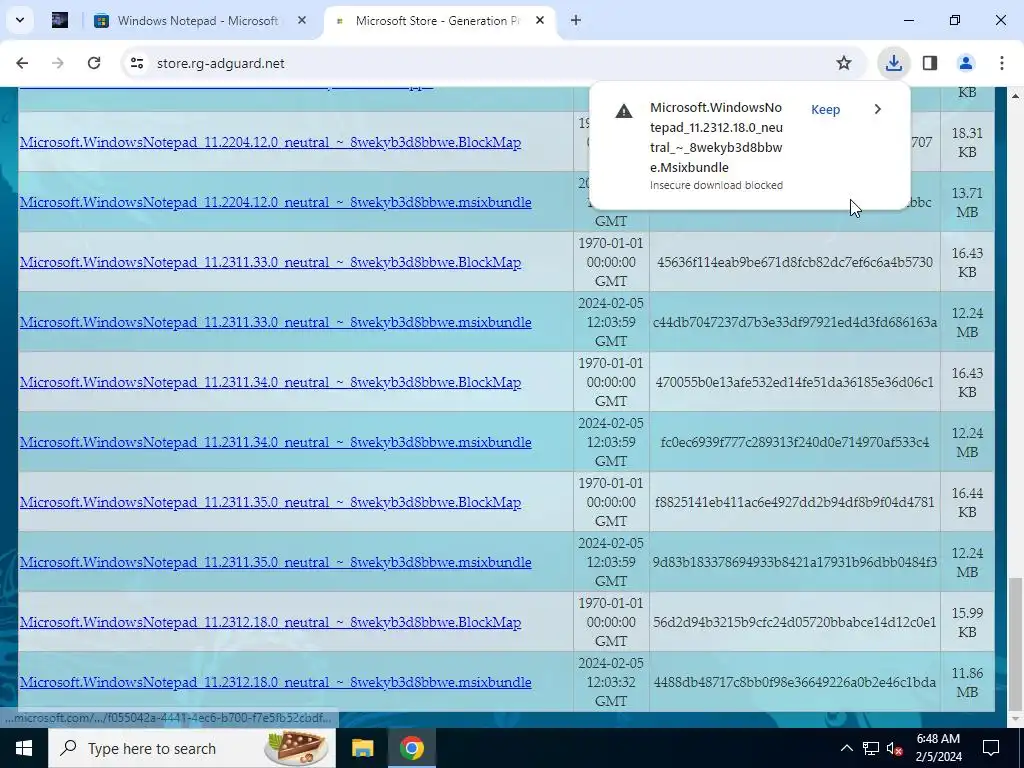Open the tab search dropdown arrow
Viewport: 1024px width, 768px height.
coord(20,20)
